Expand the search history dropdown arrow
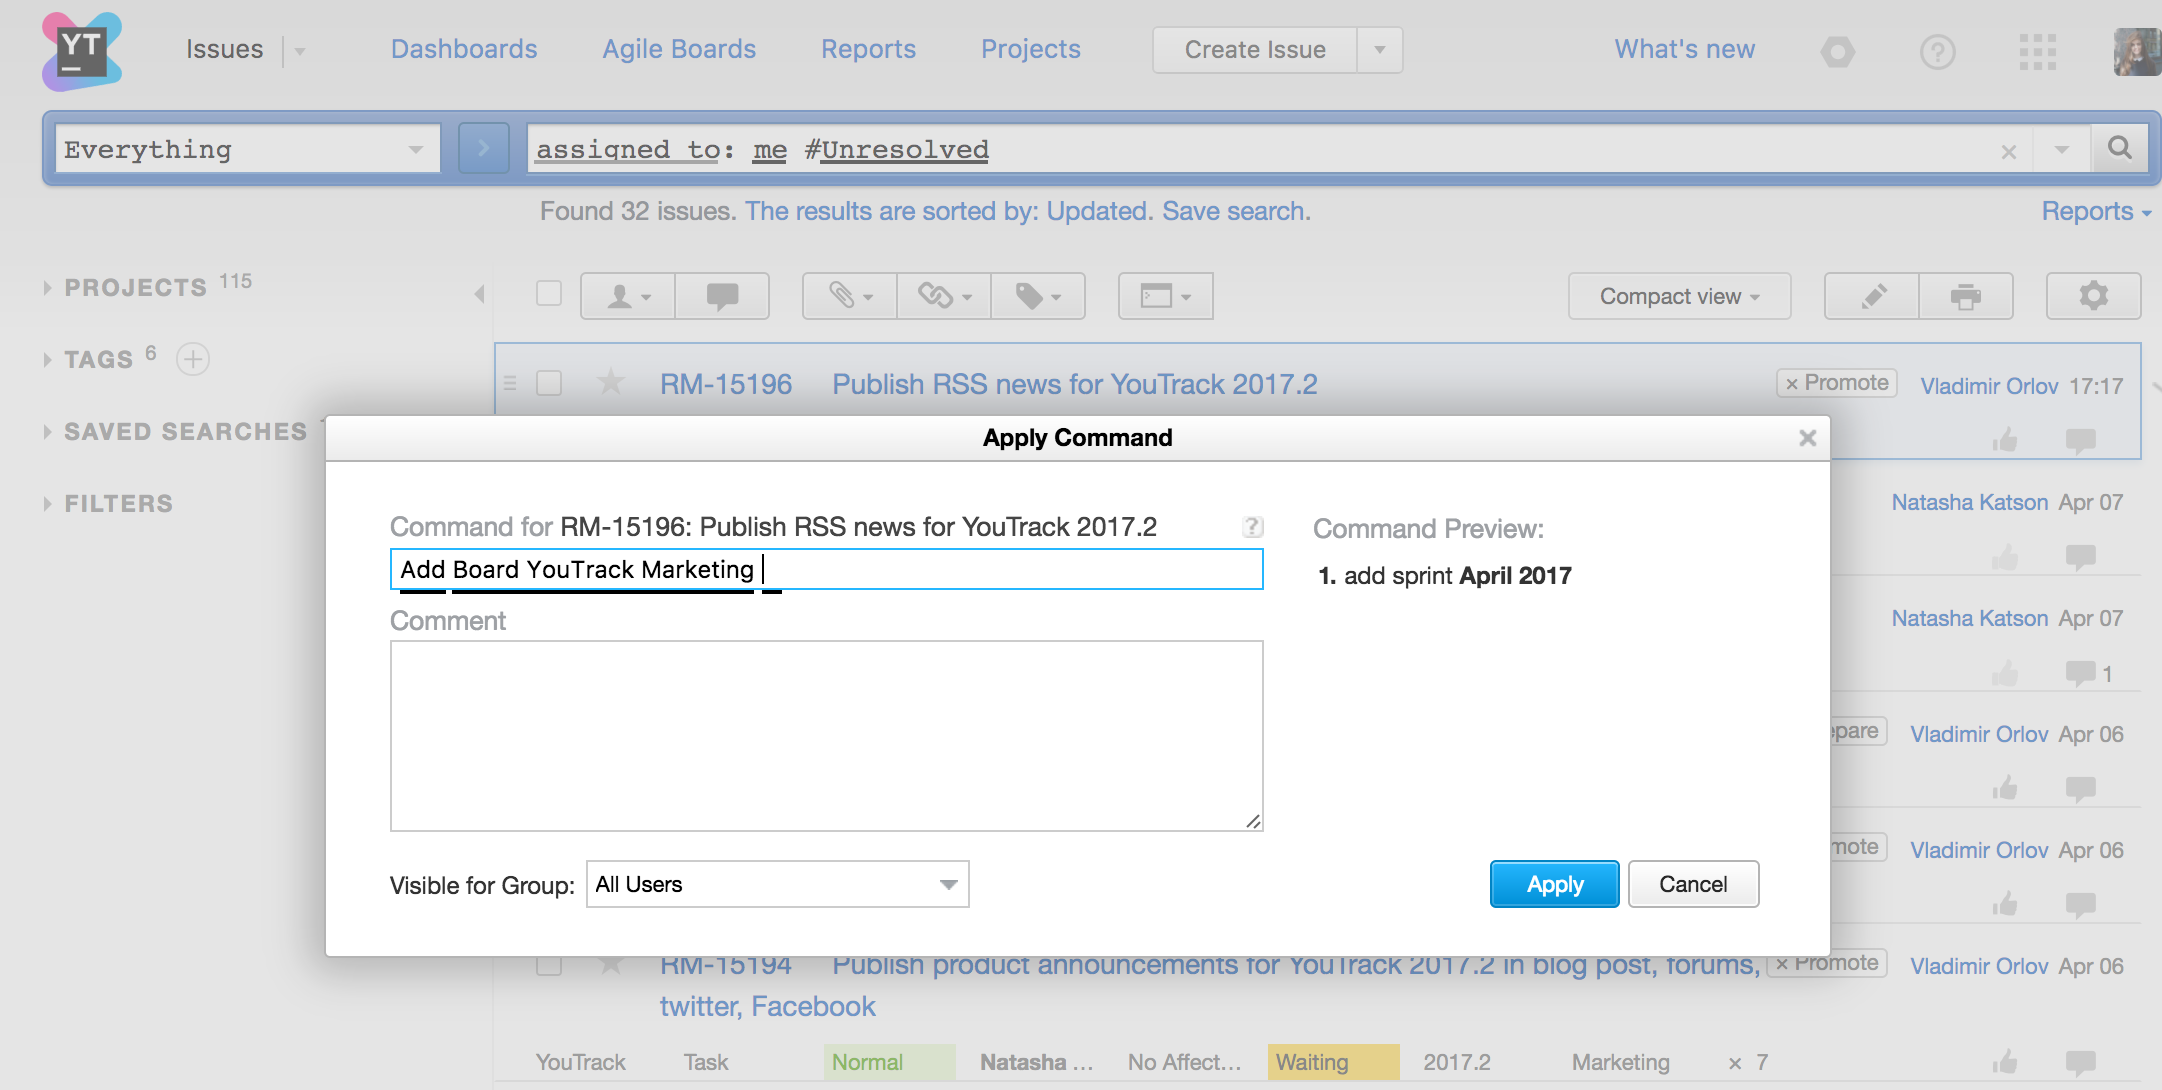Screen dimensions: 2162x1090 coord(2062,150)
